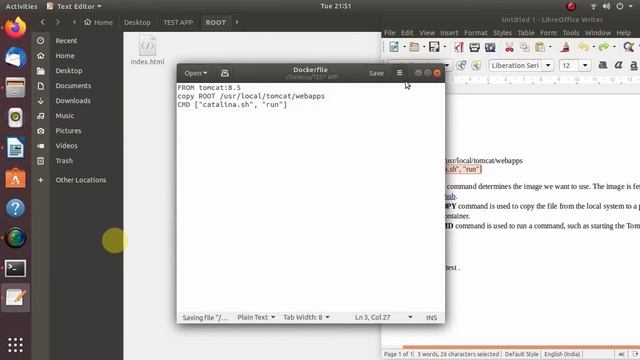Open Ubuntu Software from the dock
Screen dimensions: 640x360
click(16, 178)
